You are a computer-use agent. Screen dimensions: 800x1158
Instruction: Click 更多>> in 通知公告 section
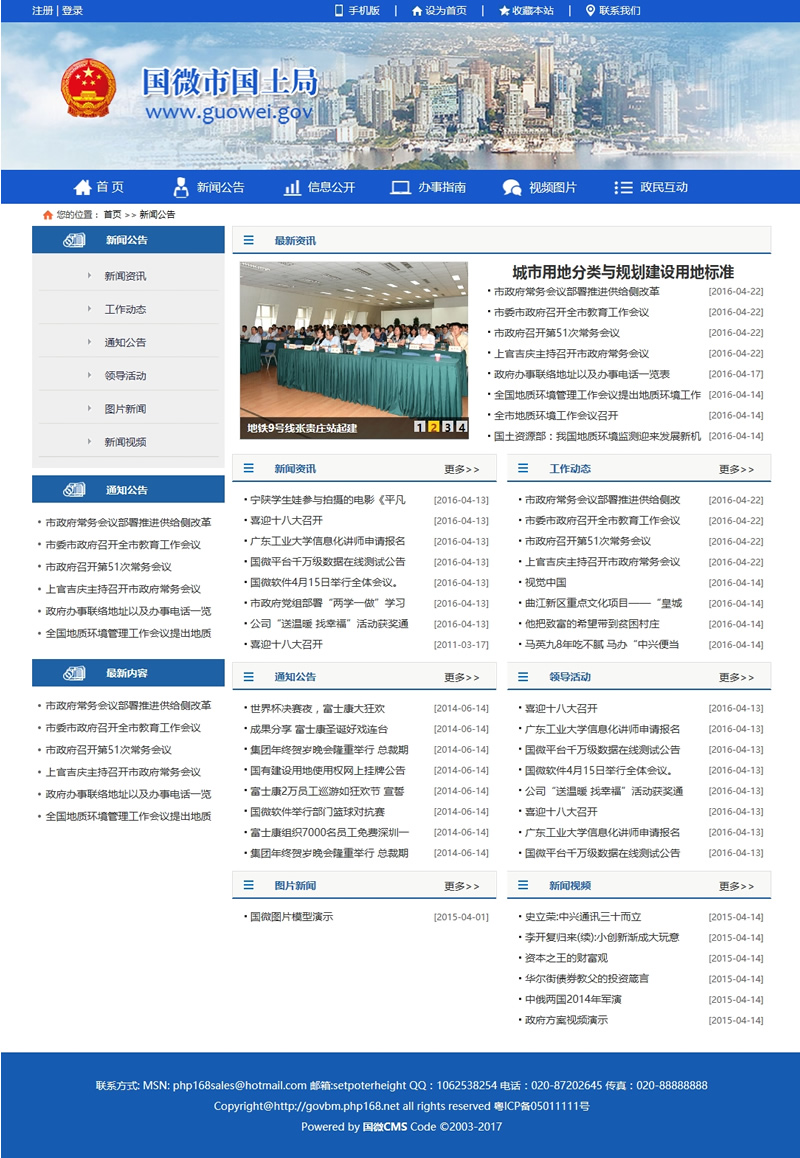point(462,678)
